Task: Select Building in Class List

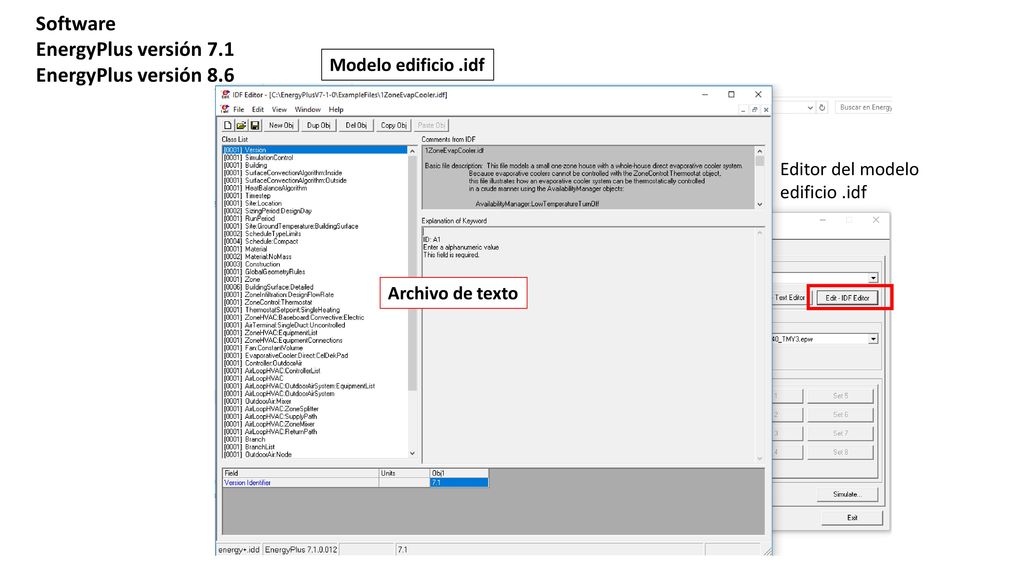Action: pyautogui.click(x=256, y=165)
